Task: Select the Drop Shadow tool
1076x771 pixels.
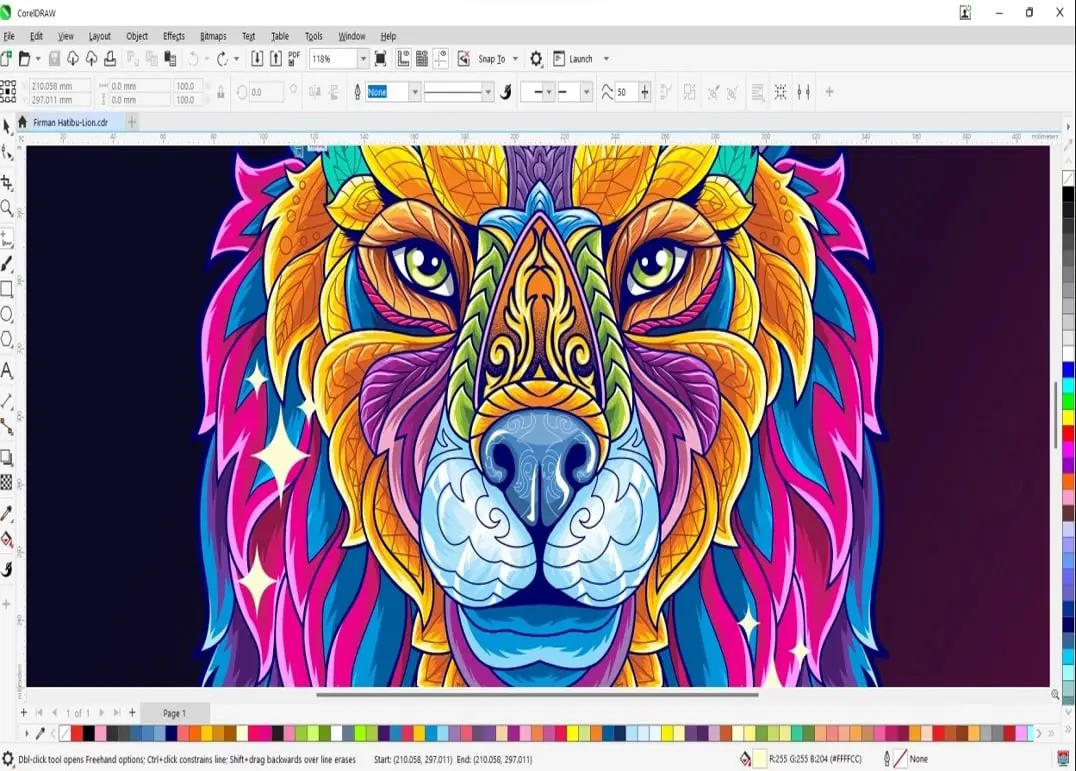Action: coord(7,458)
